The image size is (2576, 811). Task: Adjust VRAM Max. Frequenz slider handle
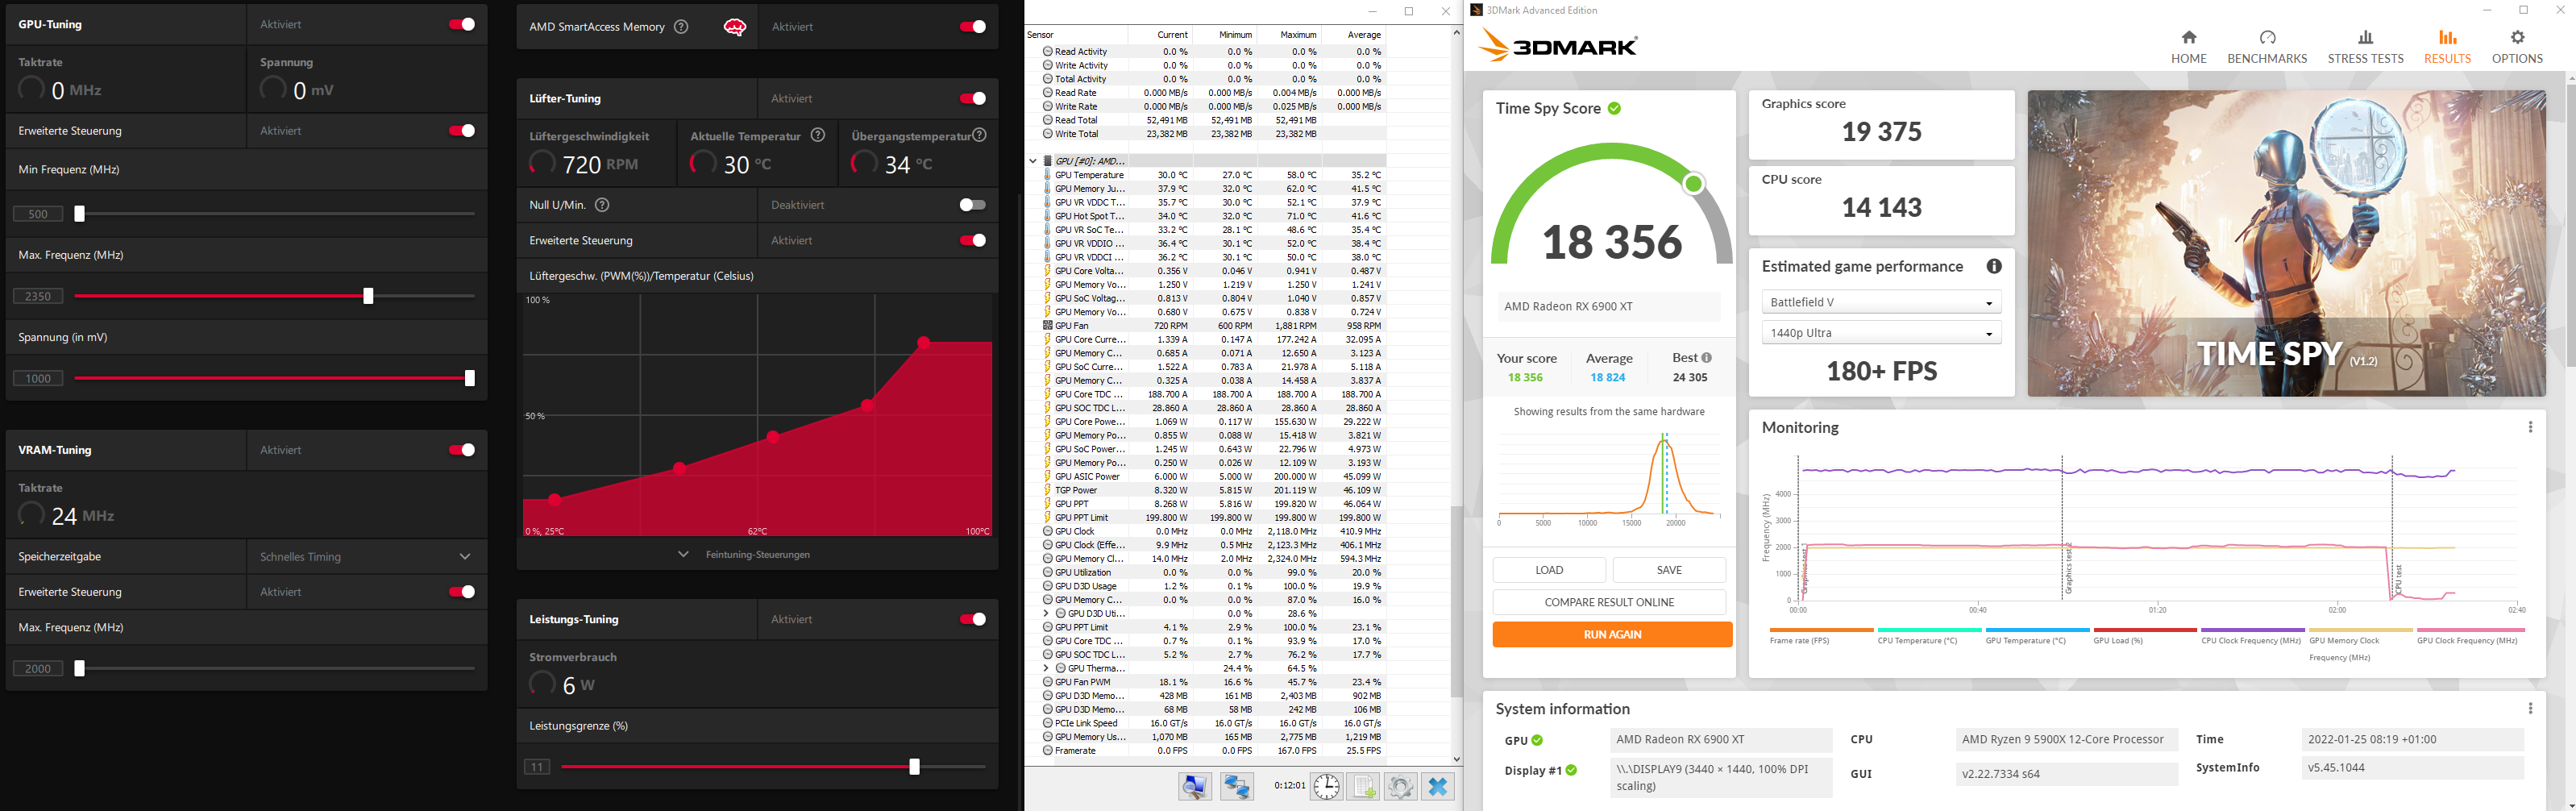pos(80,668)
